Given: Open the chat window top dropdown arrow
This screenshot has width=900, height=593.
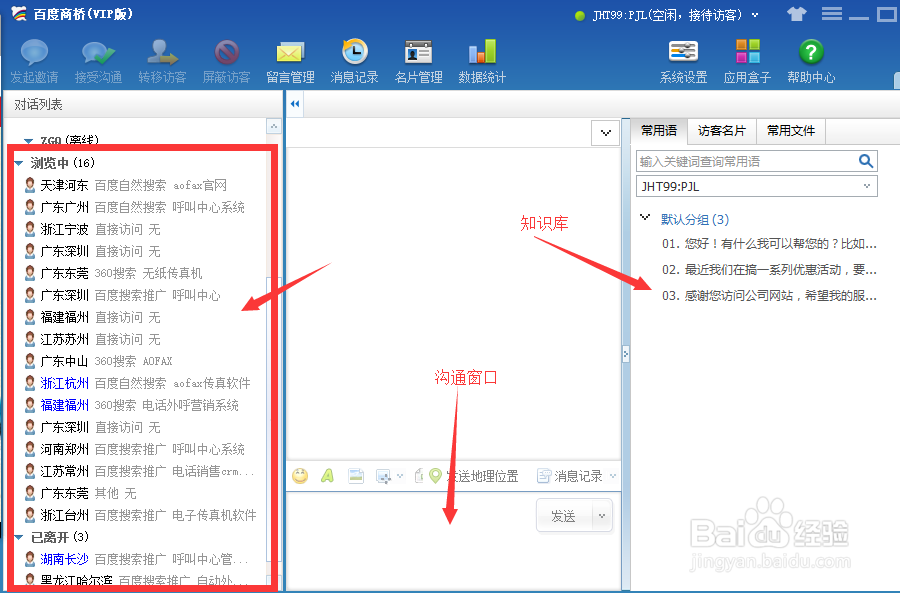Looking at the screenshot, I should pyautogui.click(x=606, y=133).
